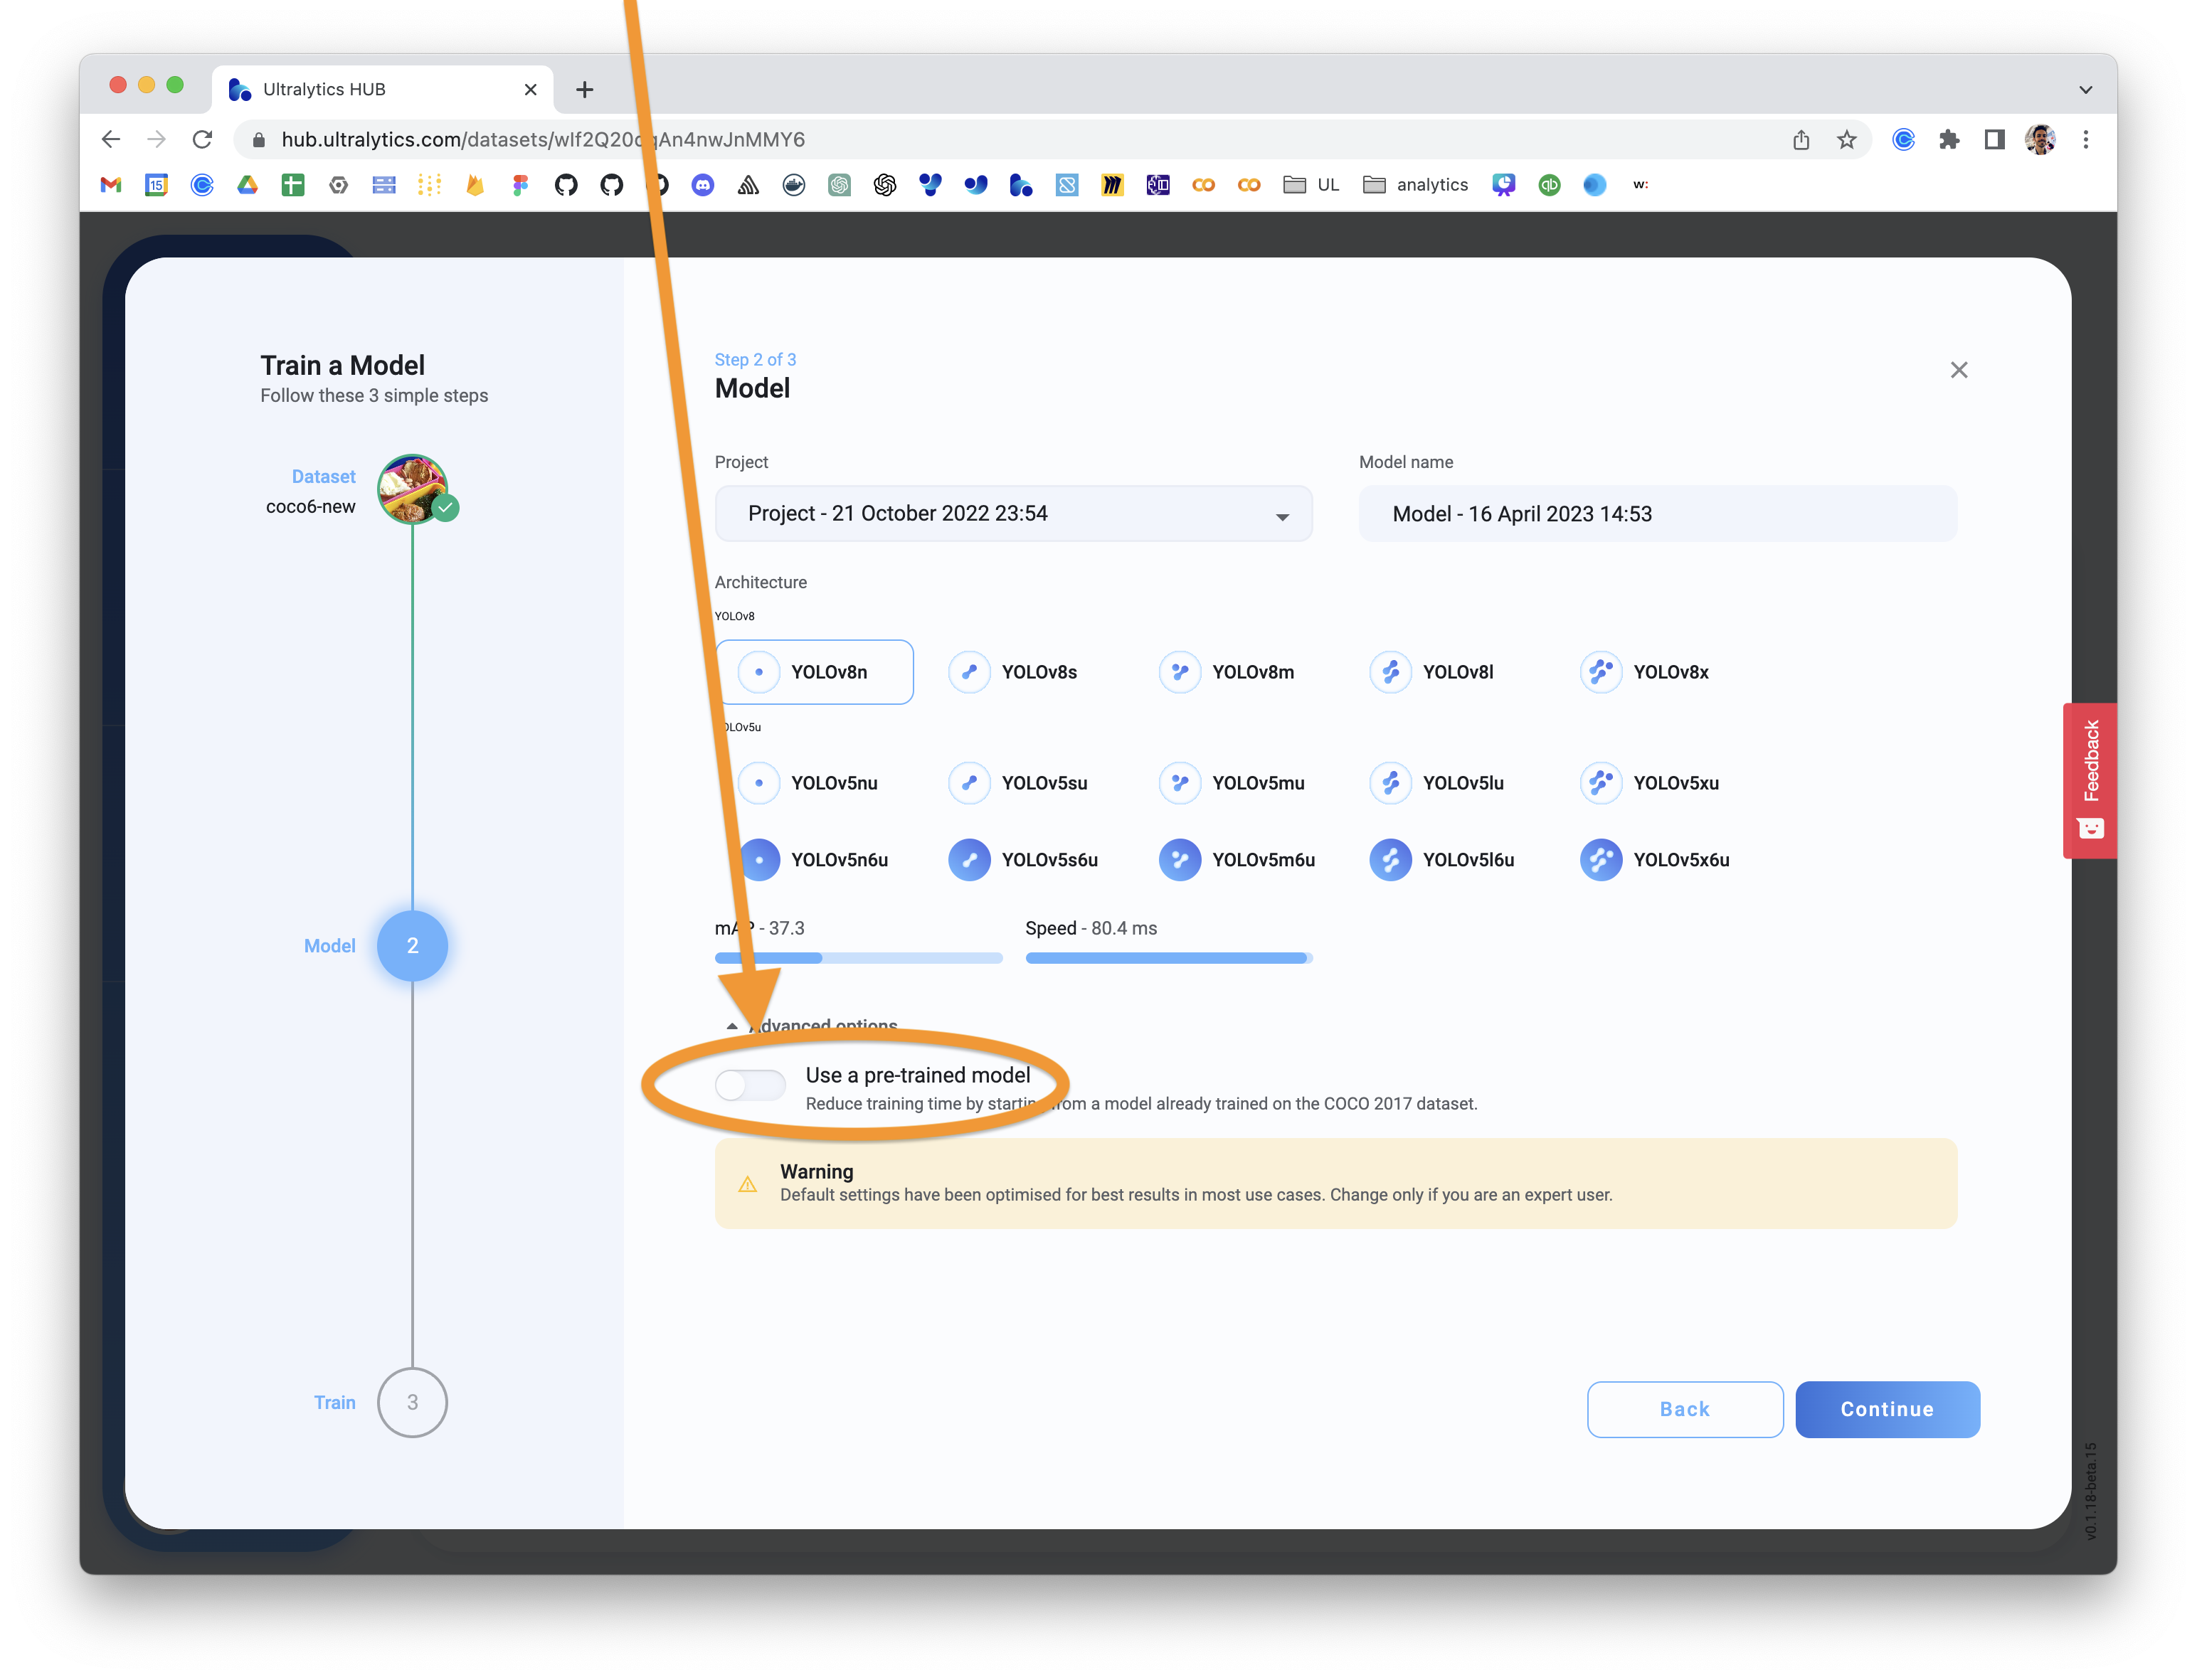Click the Gmail bookmark icon
Viewport: 2197px width, 1680px height.
(x=111, y=185)
